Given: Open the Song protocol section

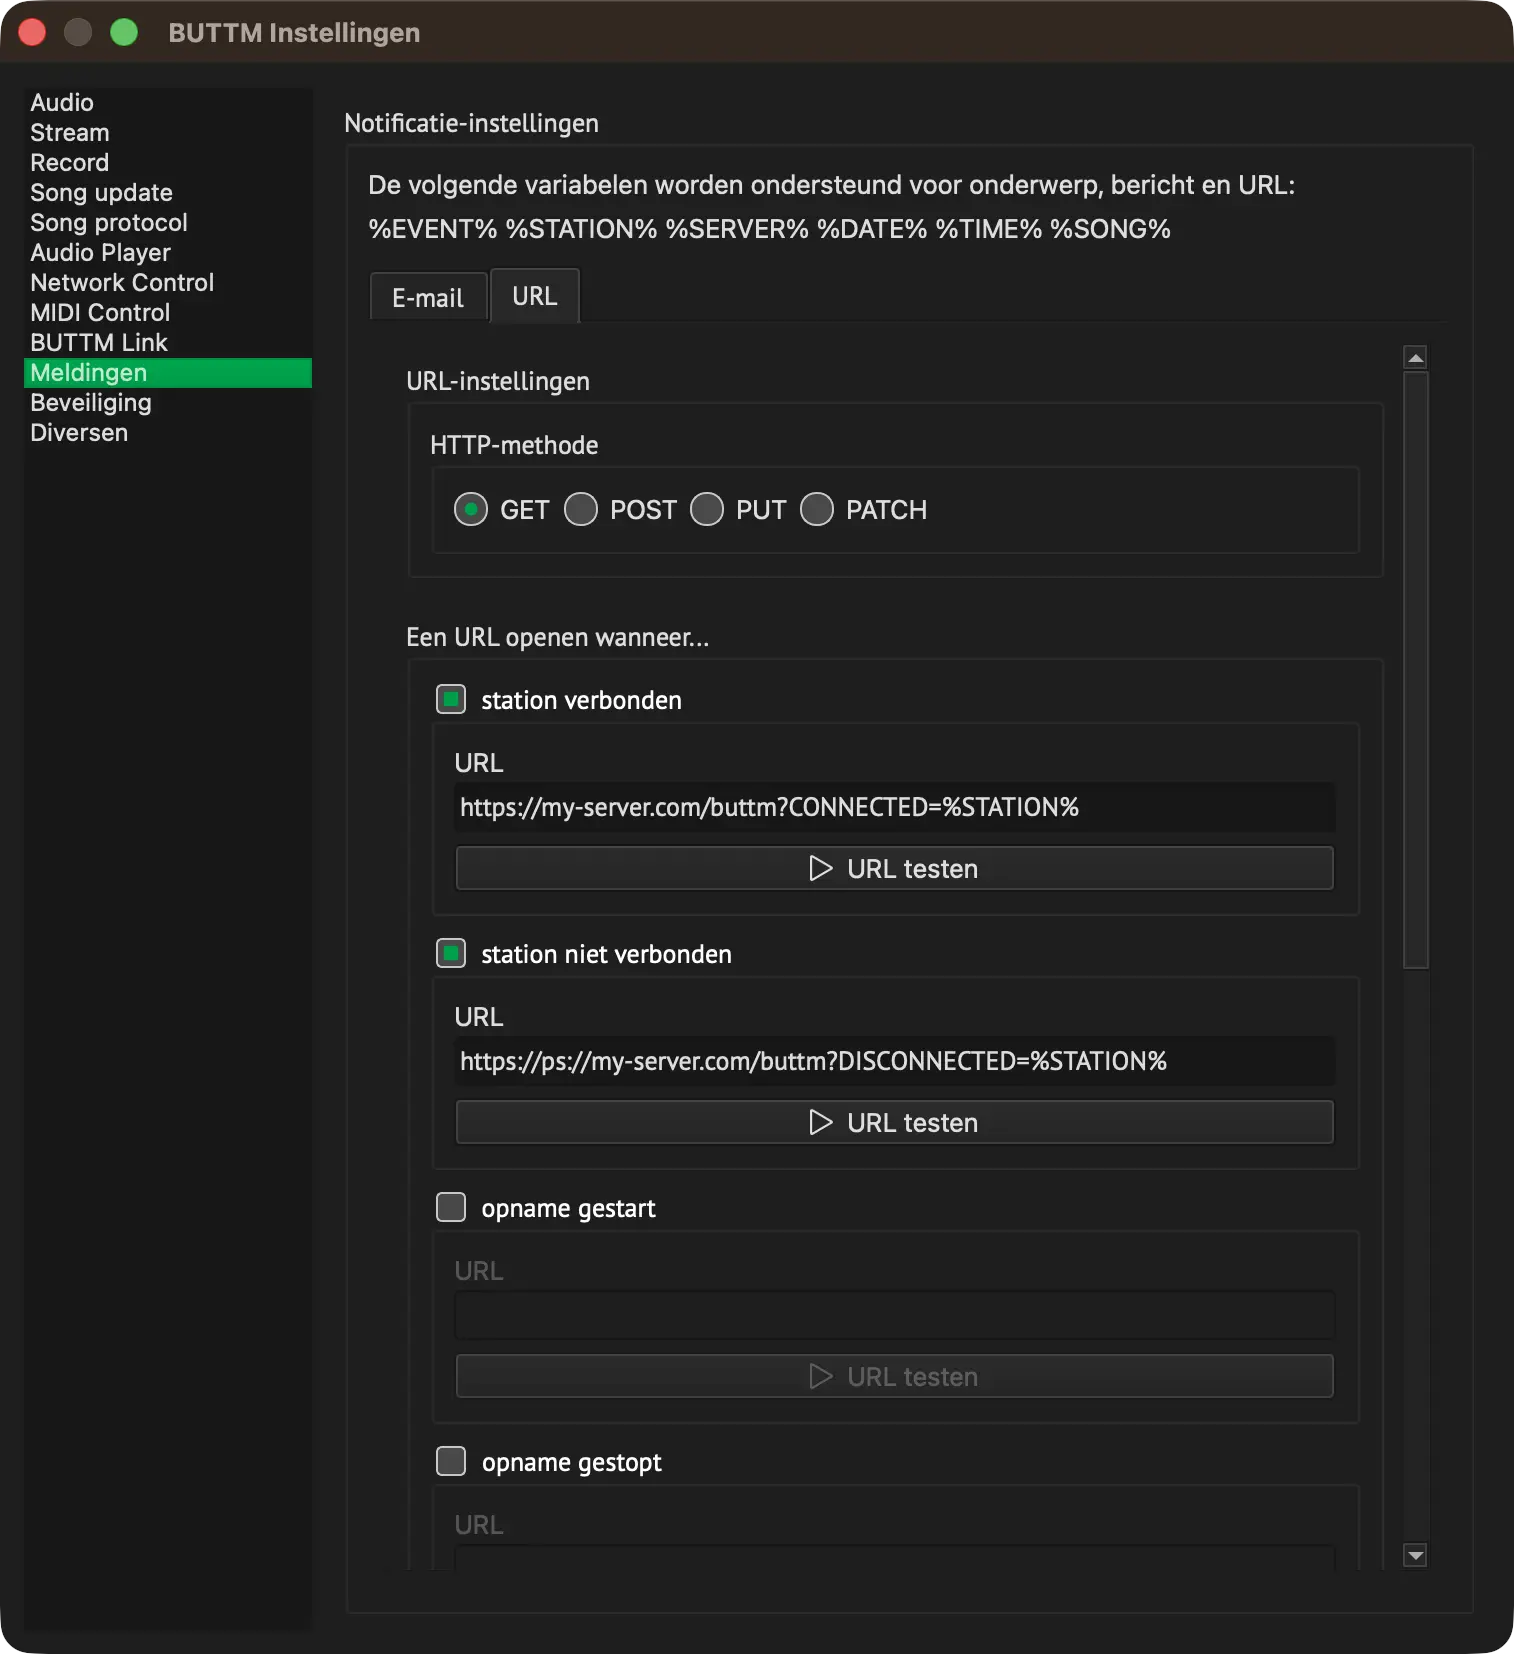Looking at the screenshot, I should (x=168, y=222).
